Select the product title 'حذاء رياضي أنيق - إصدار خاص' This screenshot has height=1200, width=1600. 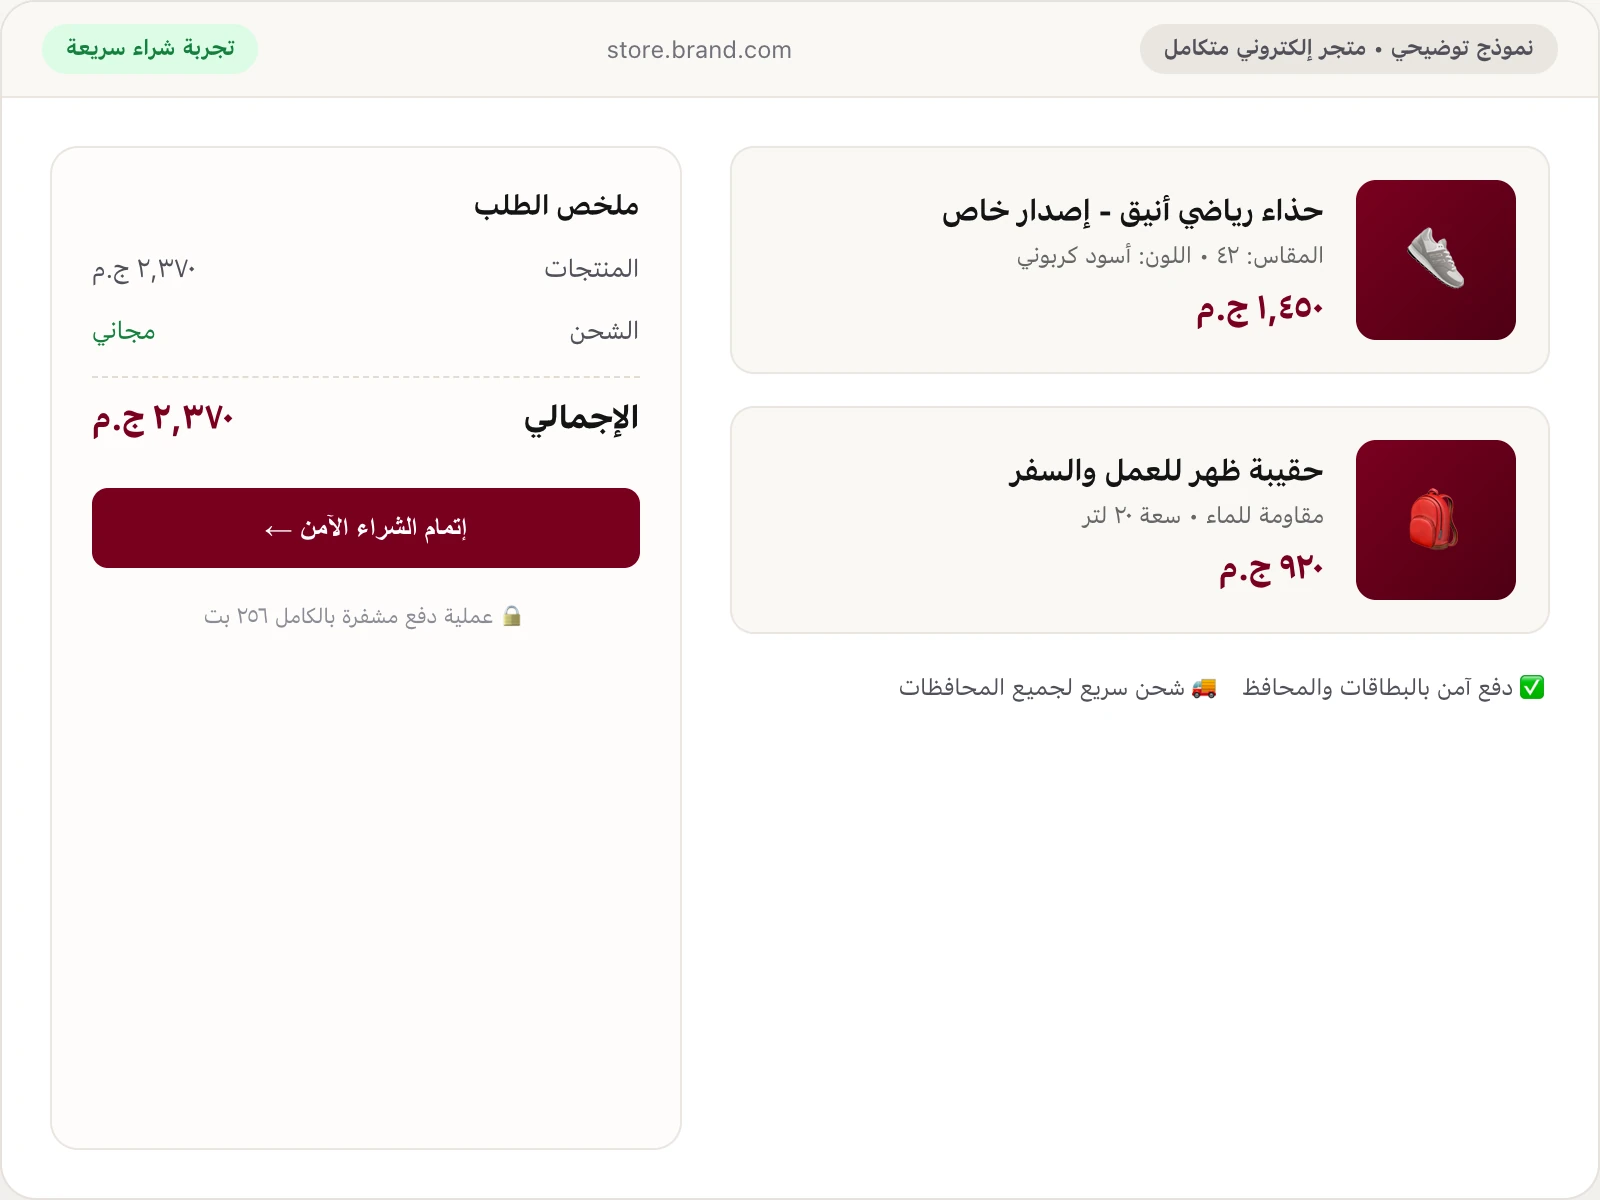pos(1132,211)
